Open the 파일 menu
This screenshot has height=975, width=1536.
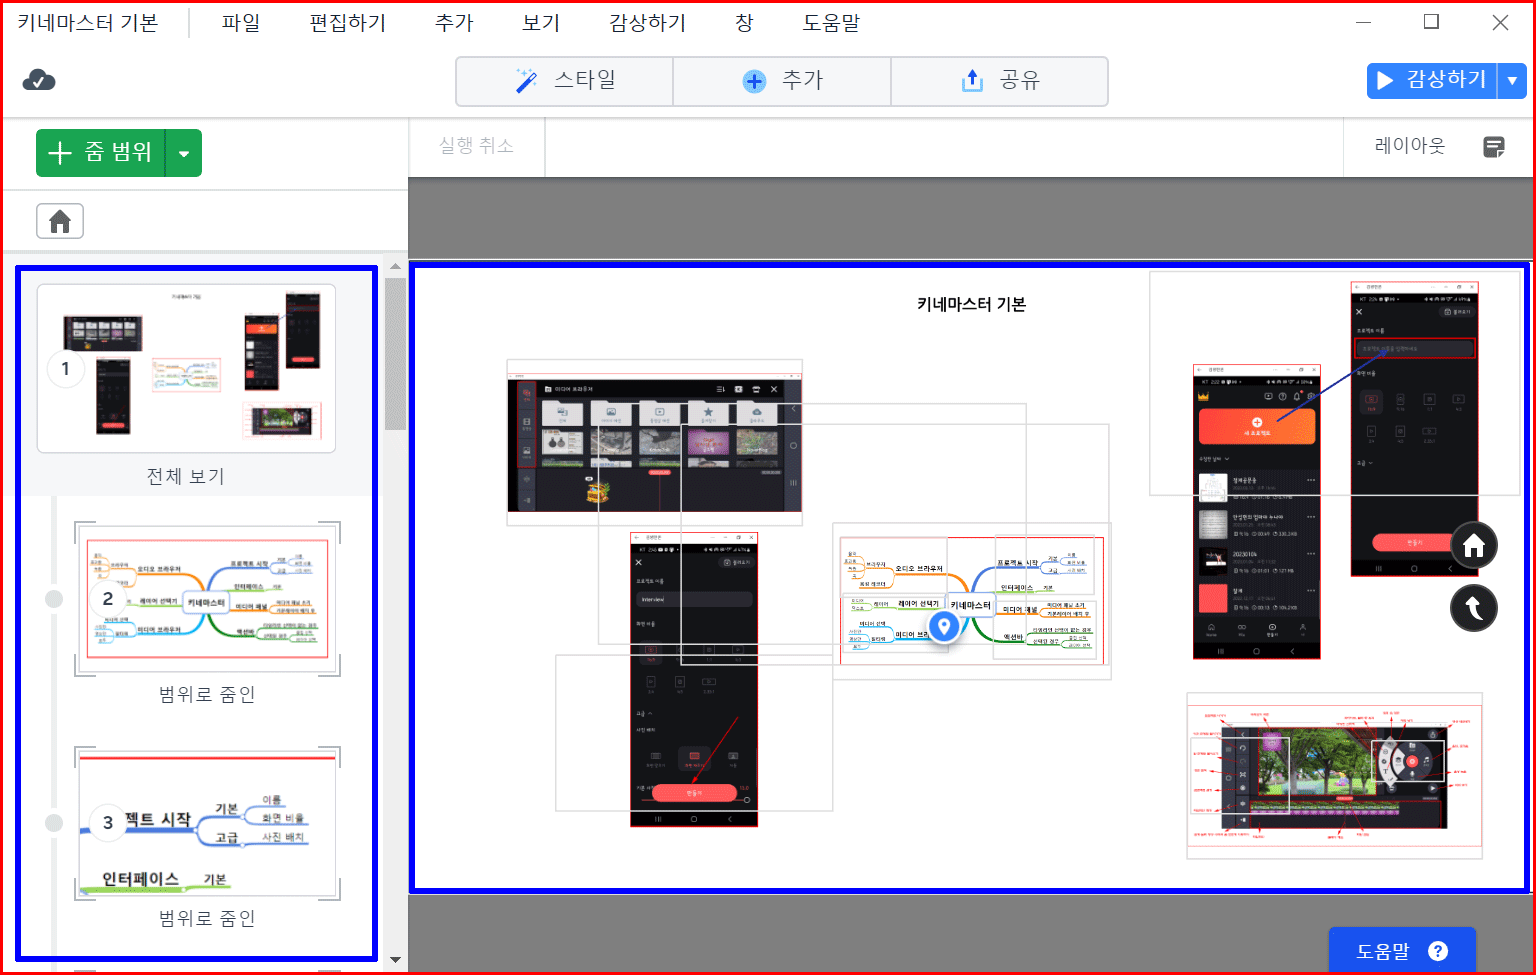pyautogui.click(x=241, y=23)
